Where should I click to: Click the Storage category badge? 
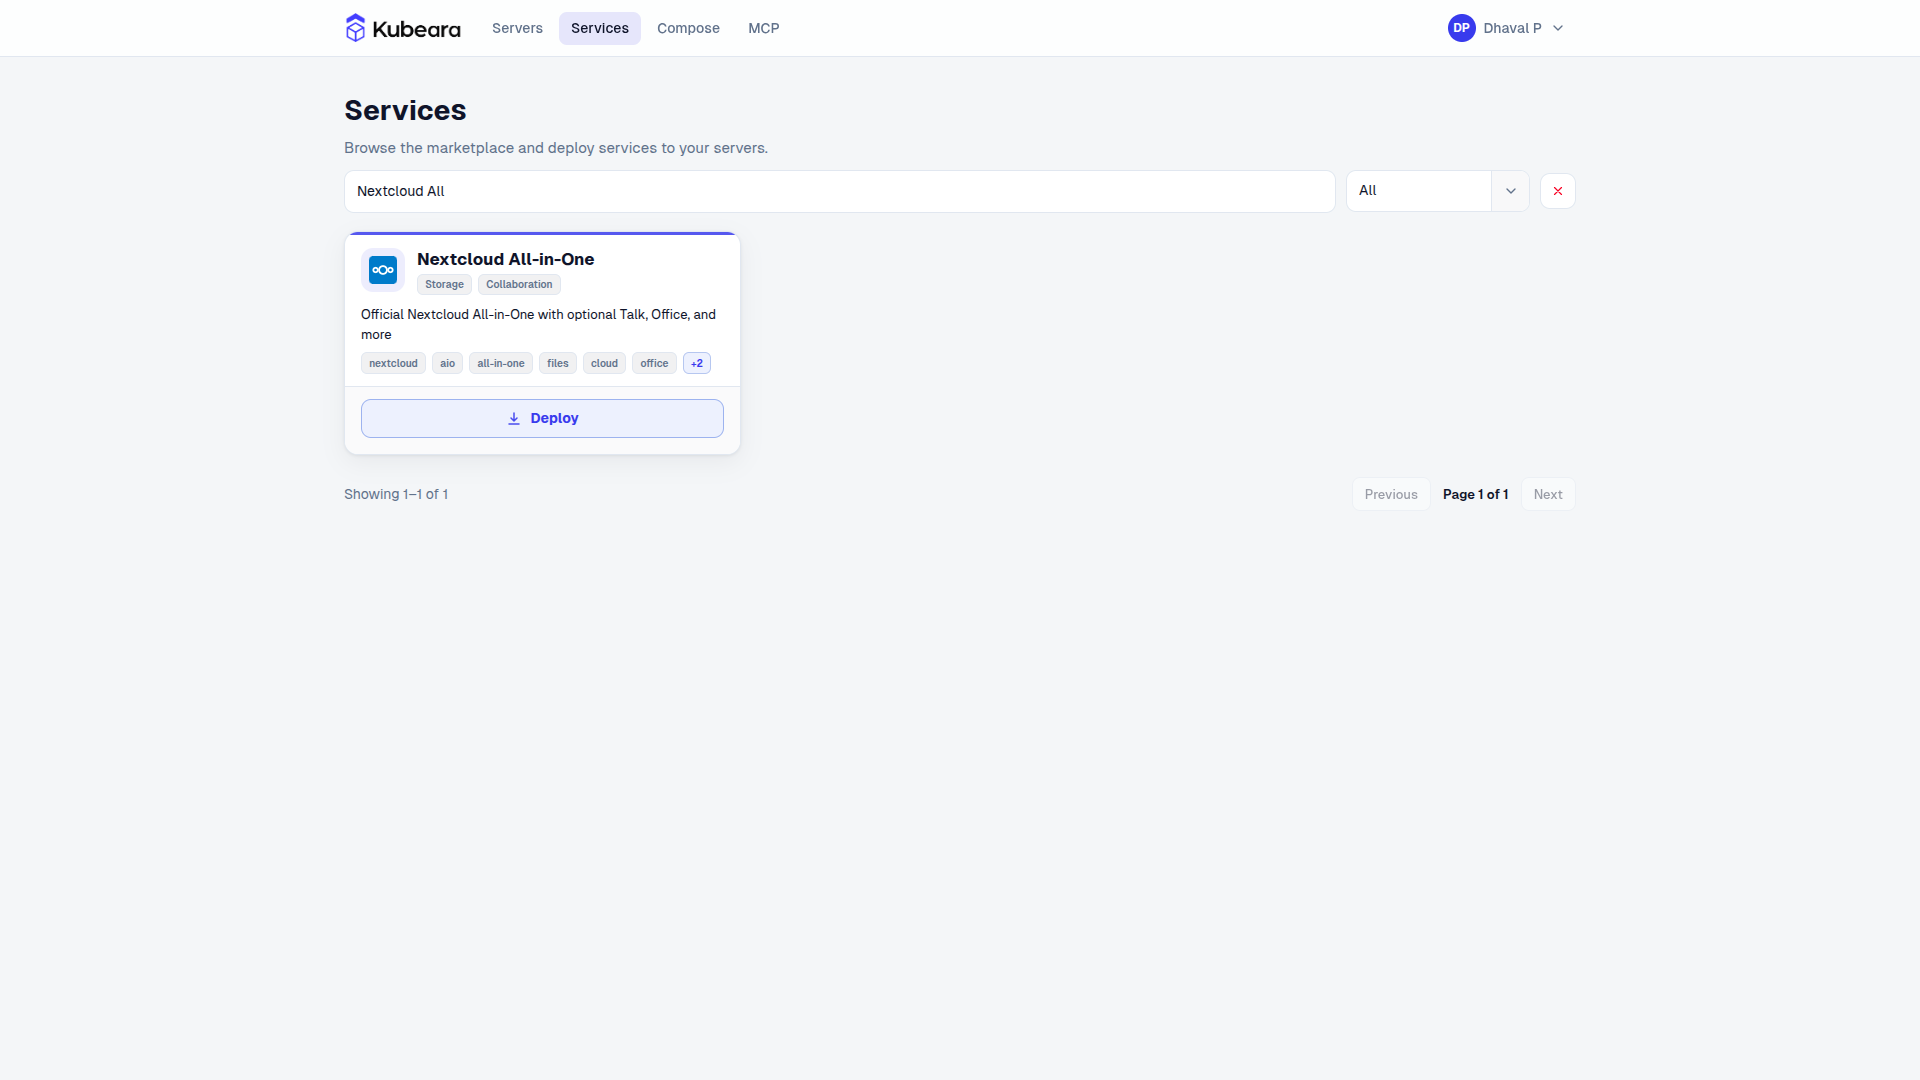[444, 285]
